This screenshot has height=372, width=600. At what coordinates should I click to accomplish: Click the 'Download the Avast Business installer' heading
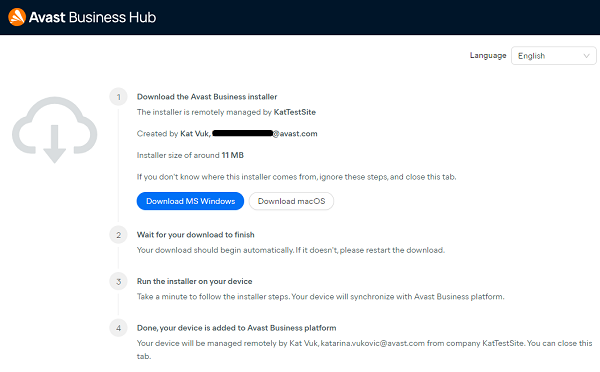[207, 97]
